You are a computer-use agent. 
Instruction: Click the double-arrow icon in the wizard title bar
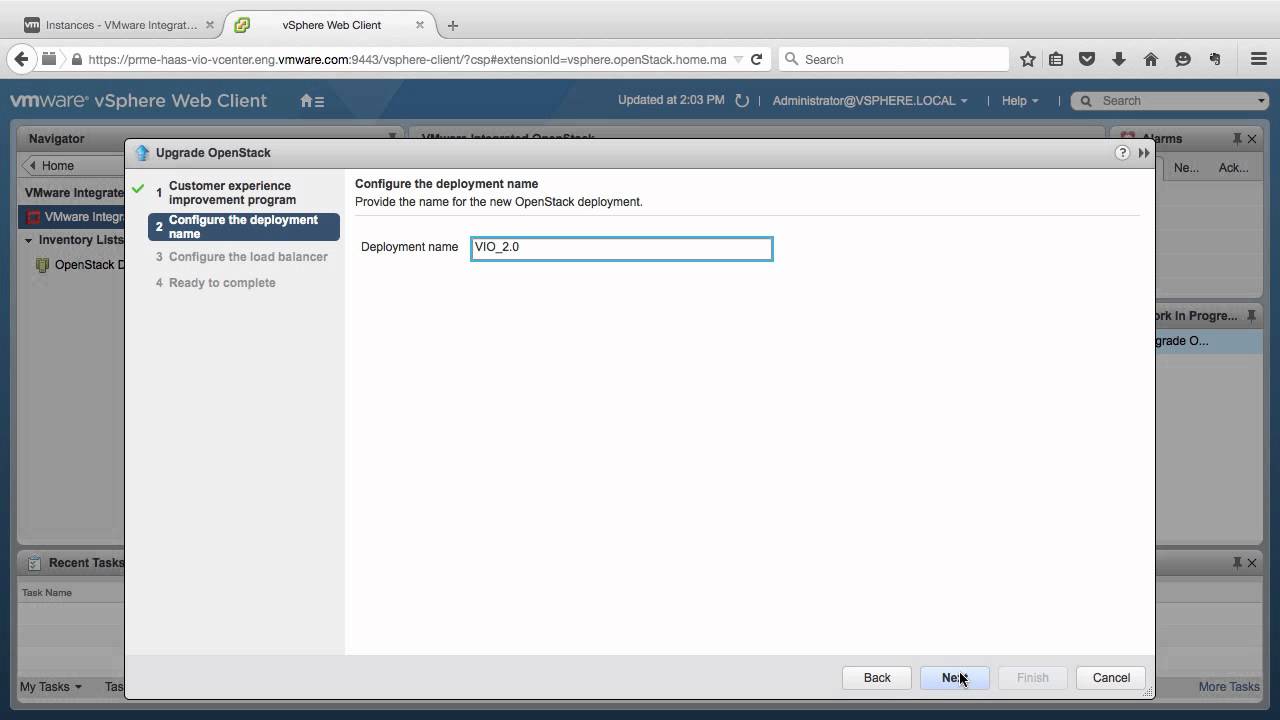coord(1144,153)
